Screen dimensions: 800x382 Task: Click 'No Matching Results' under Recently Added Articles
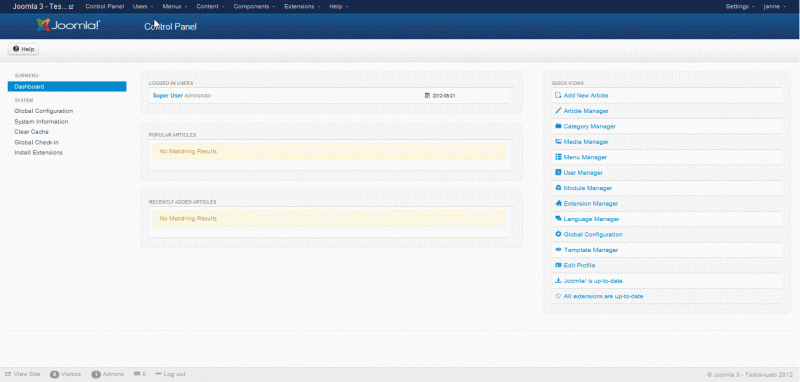[188, 218]
